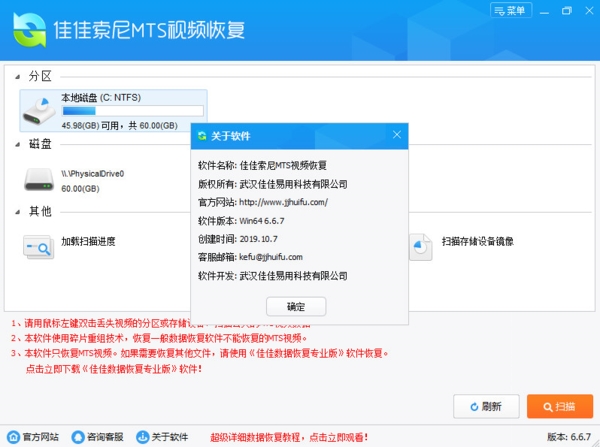Click the 关于软件 dialog title icon
The height and width of the screenshot is (447, 600).
coord(202,136)
